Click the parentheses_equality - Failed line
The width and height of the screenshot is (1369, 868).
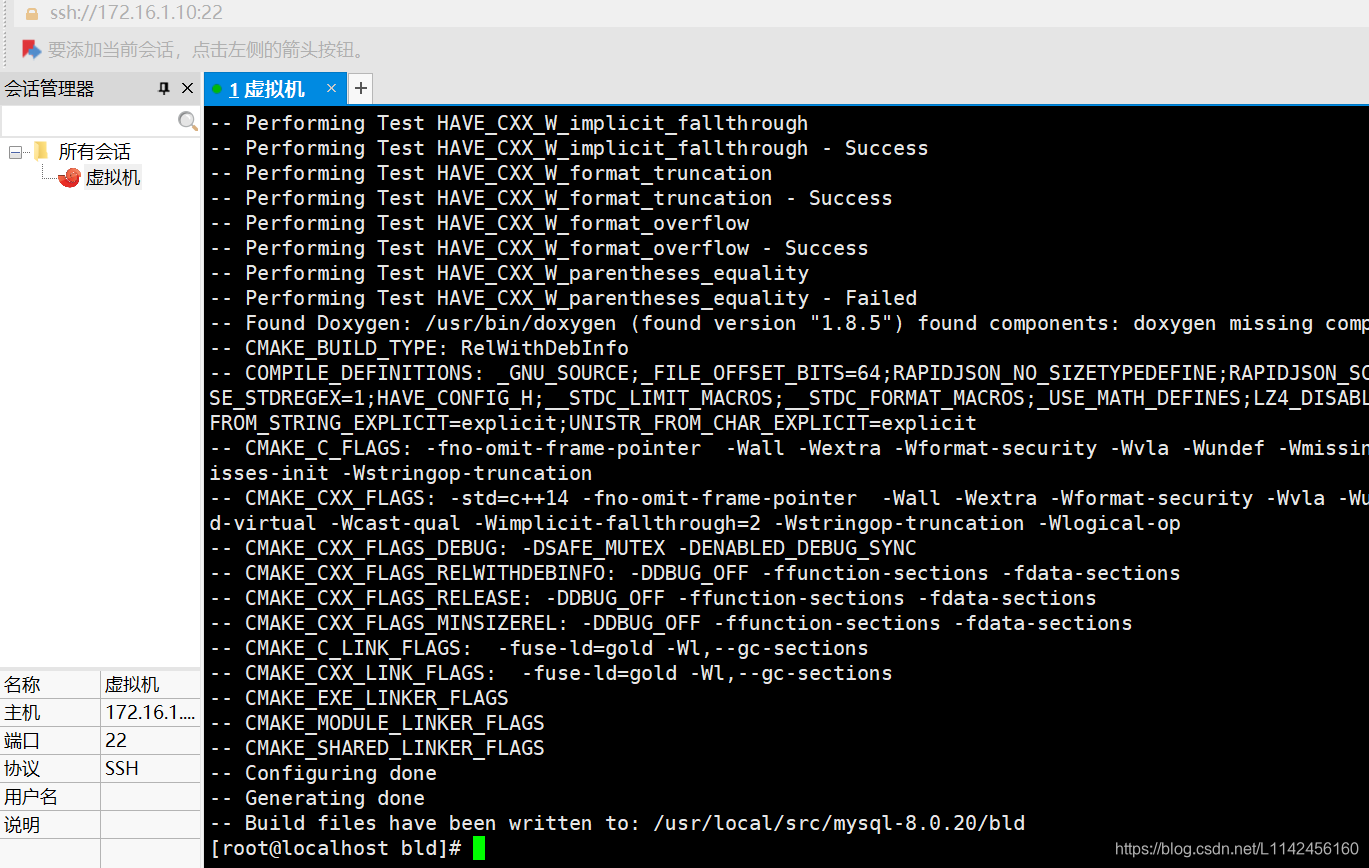pos(563,298)
